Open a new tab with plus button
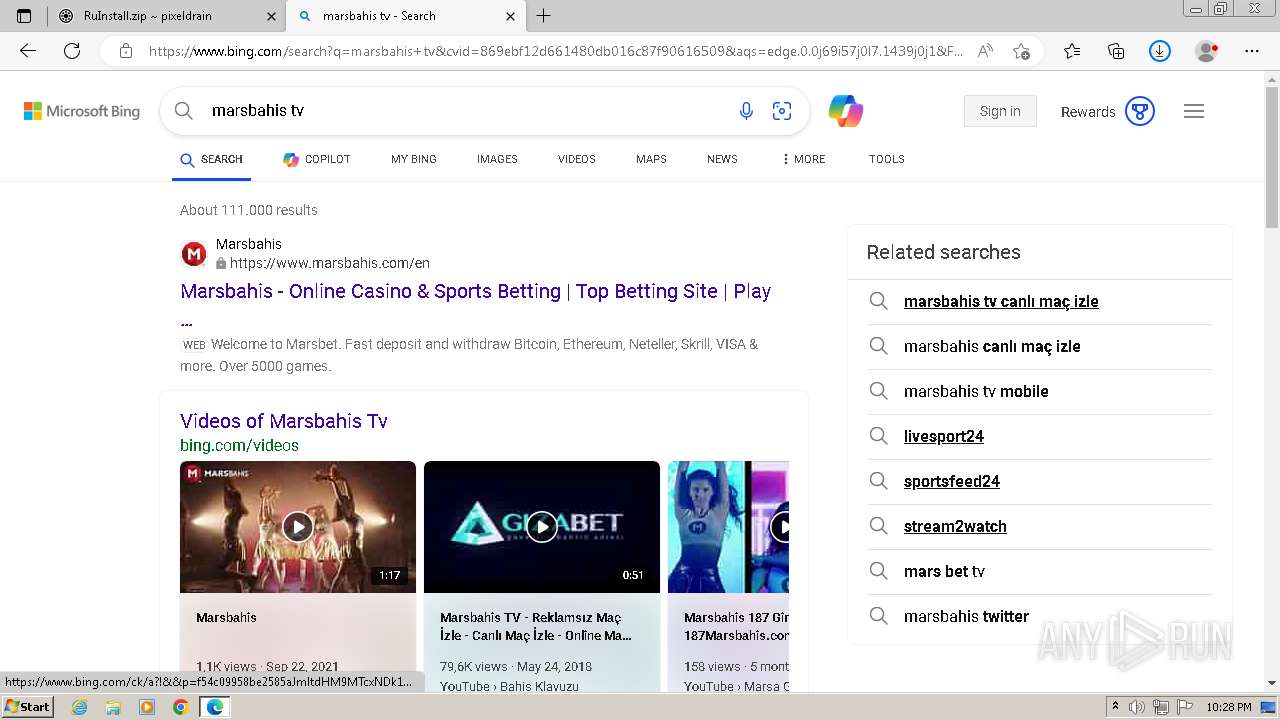 coord(544,16)
